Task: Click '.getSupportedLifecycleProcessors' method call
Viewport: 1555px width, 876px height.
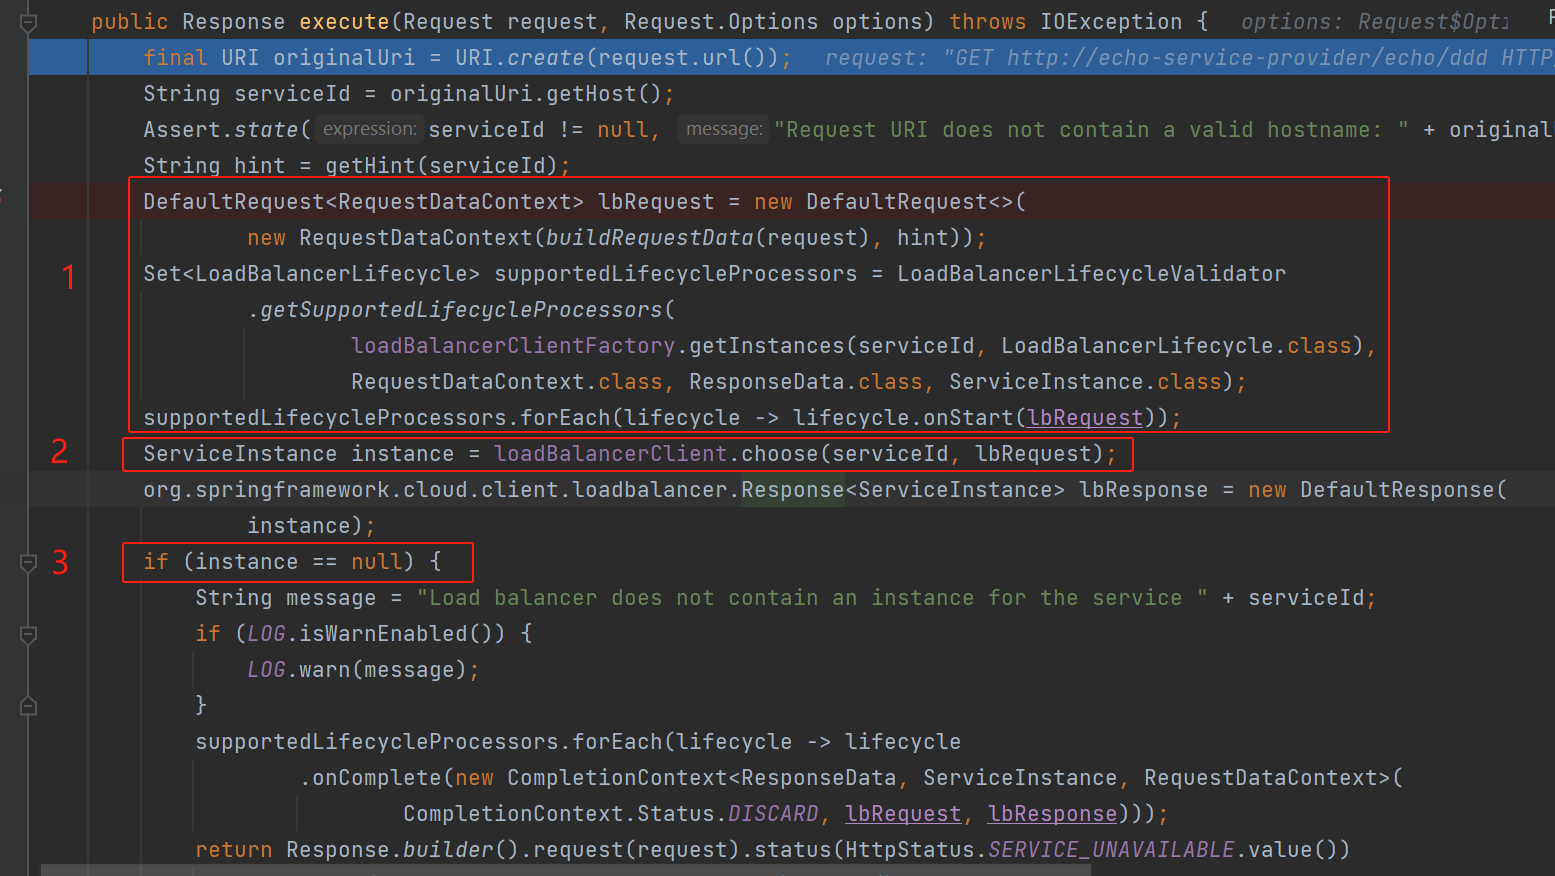Action: click(455, 310)
